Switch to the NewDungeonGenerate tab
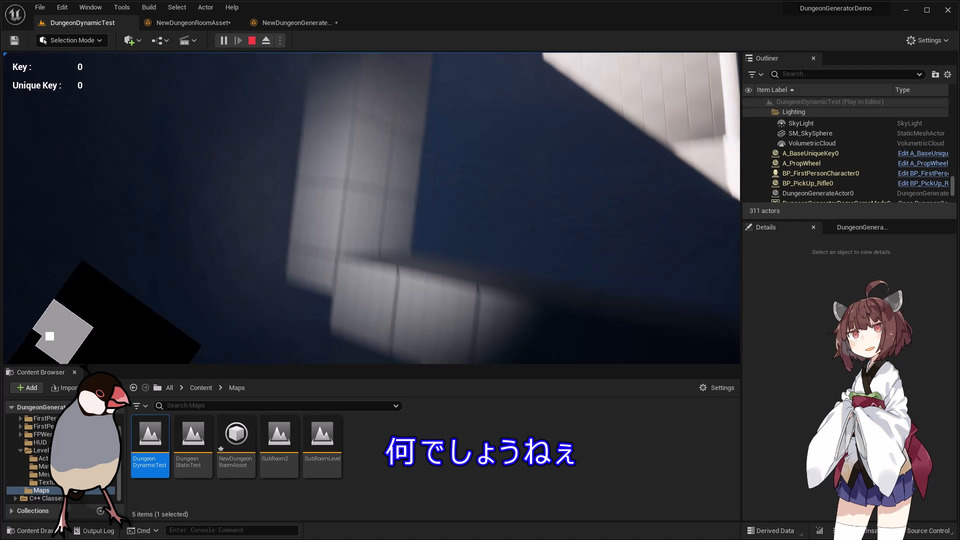 (x=296, y=23)
